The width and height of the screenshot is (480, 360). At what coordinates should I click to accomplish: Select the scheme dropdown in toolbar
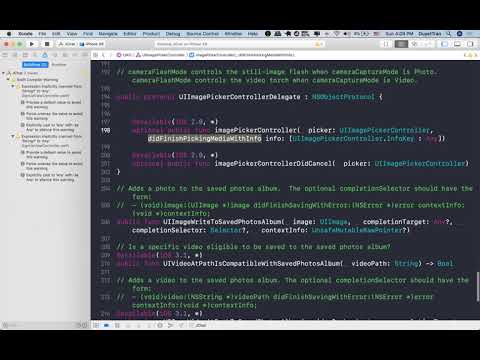pos(67,44)
